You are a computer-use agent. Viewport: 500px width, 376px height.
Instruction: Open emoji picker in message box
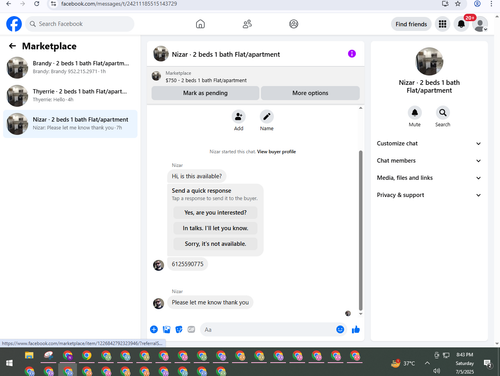(x=340, y=329)
